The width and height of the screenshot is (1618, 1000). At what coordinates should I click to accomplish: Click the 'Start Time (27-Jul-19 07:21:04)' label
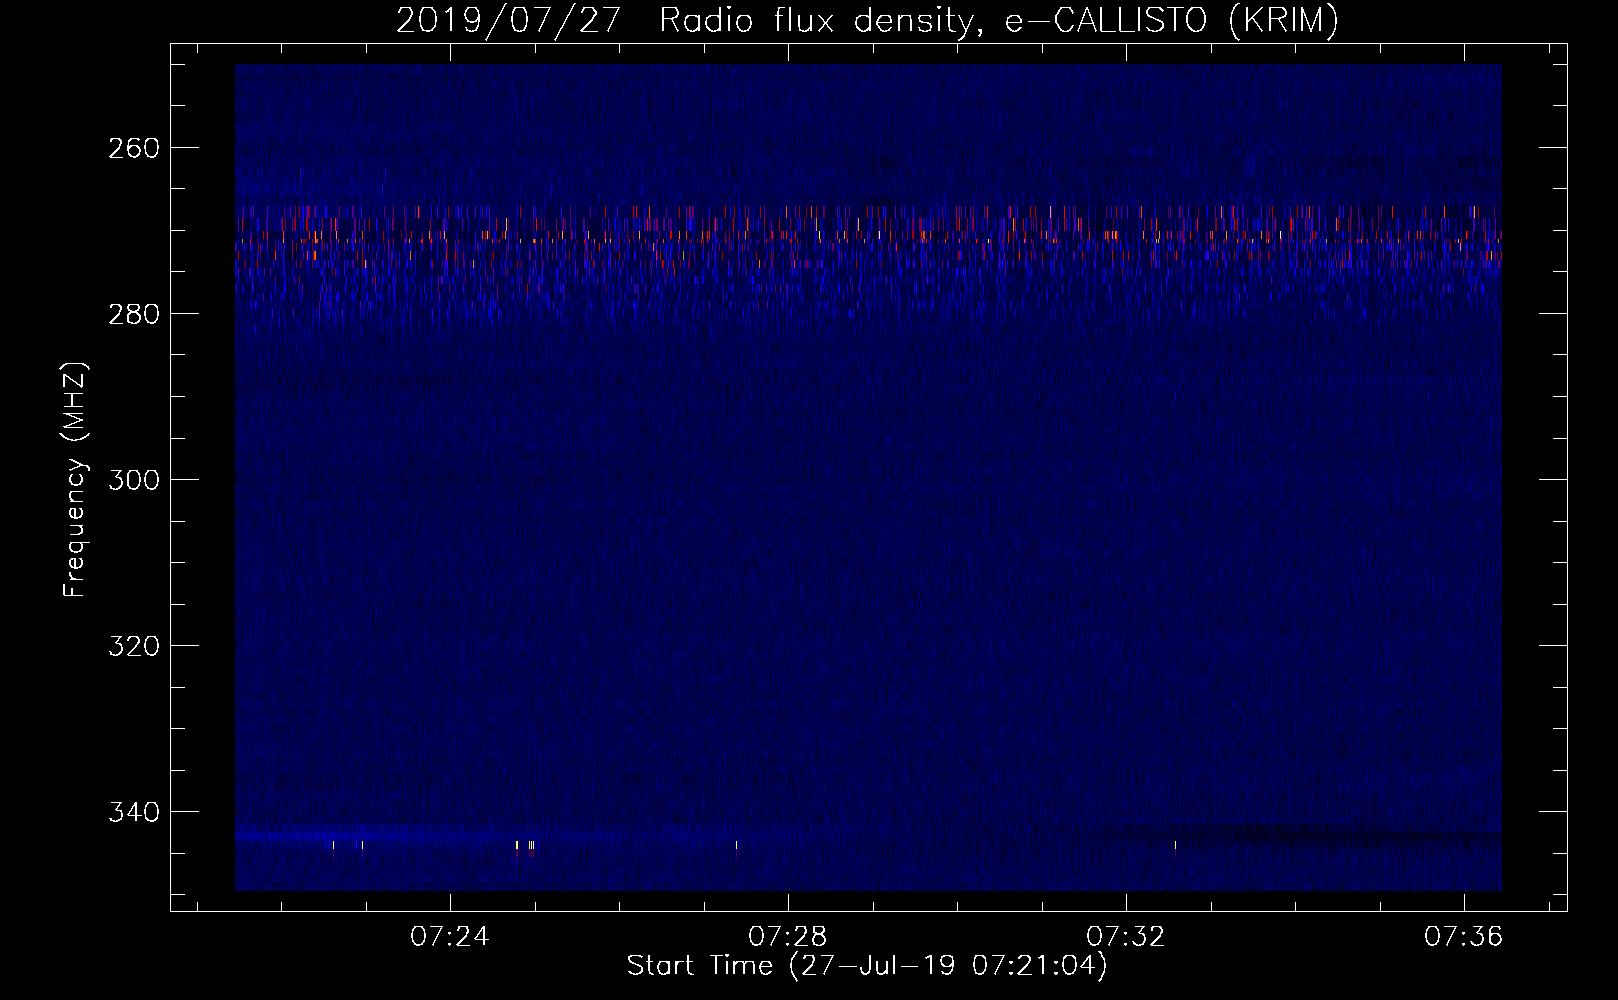pyautogui.click(x=867, y=966)
